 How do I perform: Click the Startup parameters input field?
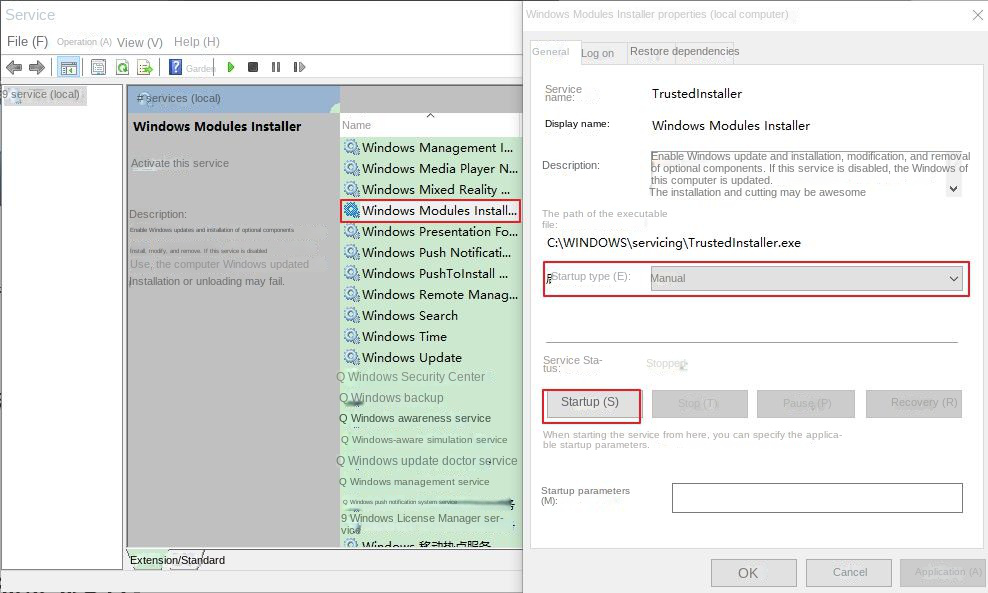[x=817, y=497]
